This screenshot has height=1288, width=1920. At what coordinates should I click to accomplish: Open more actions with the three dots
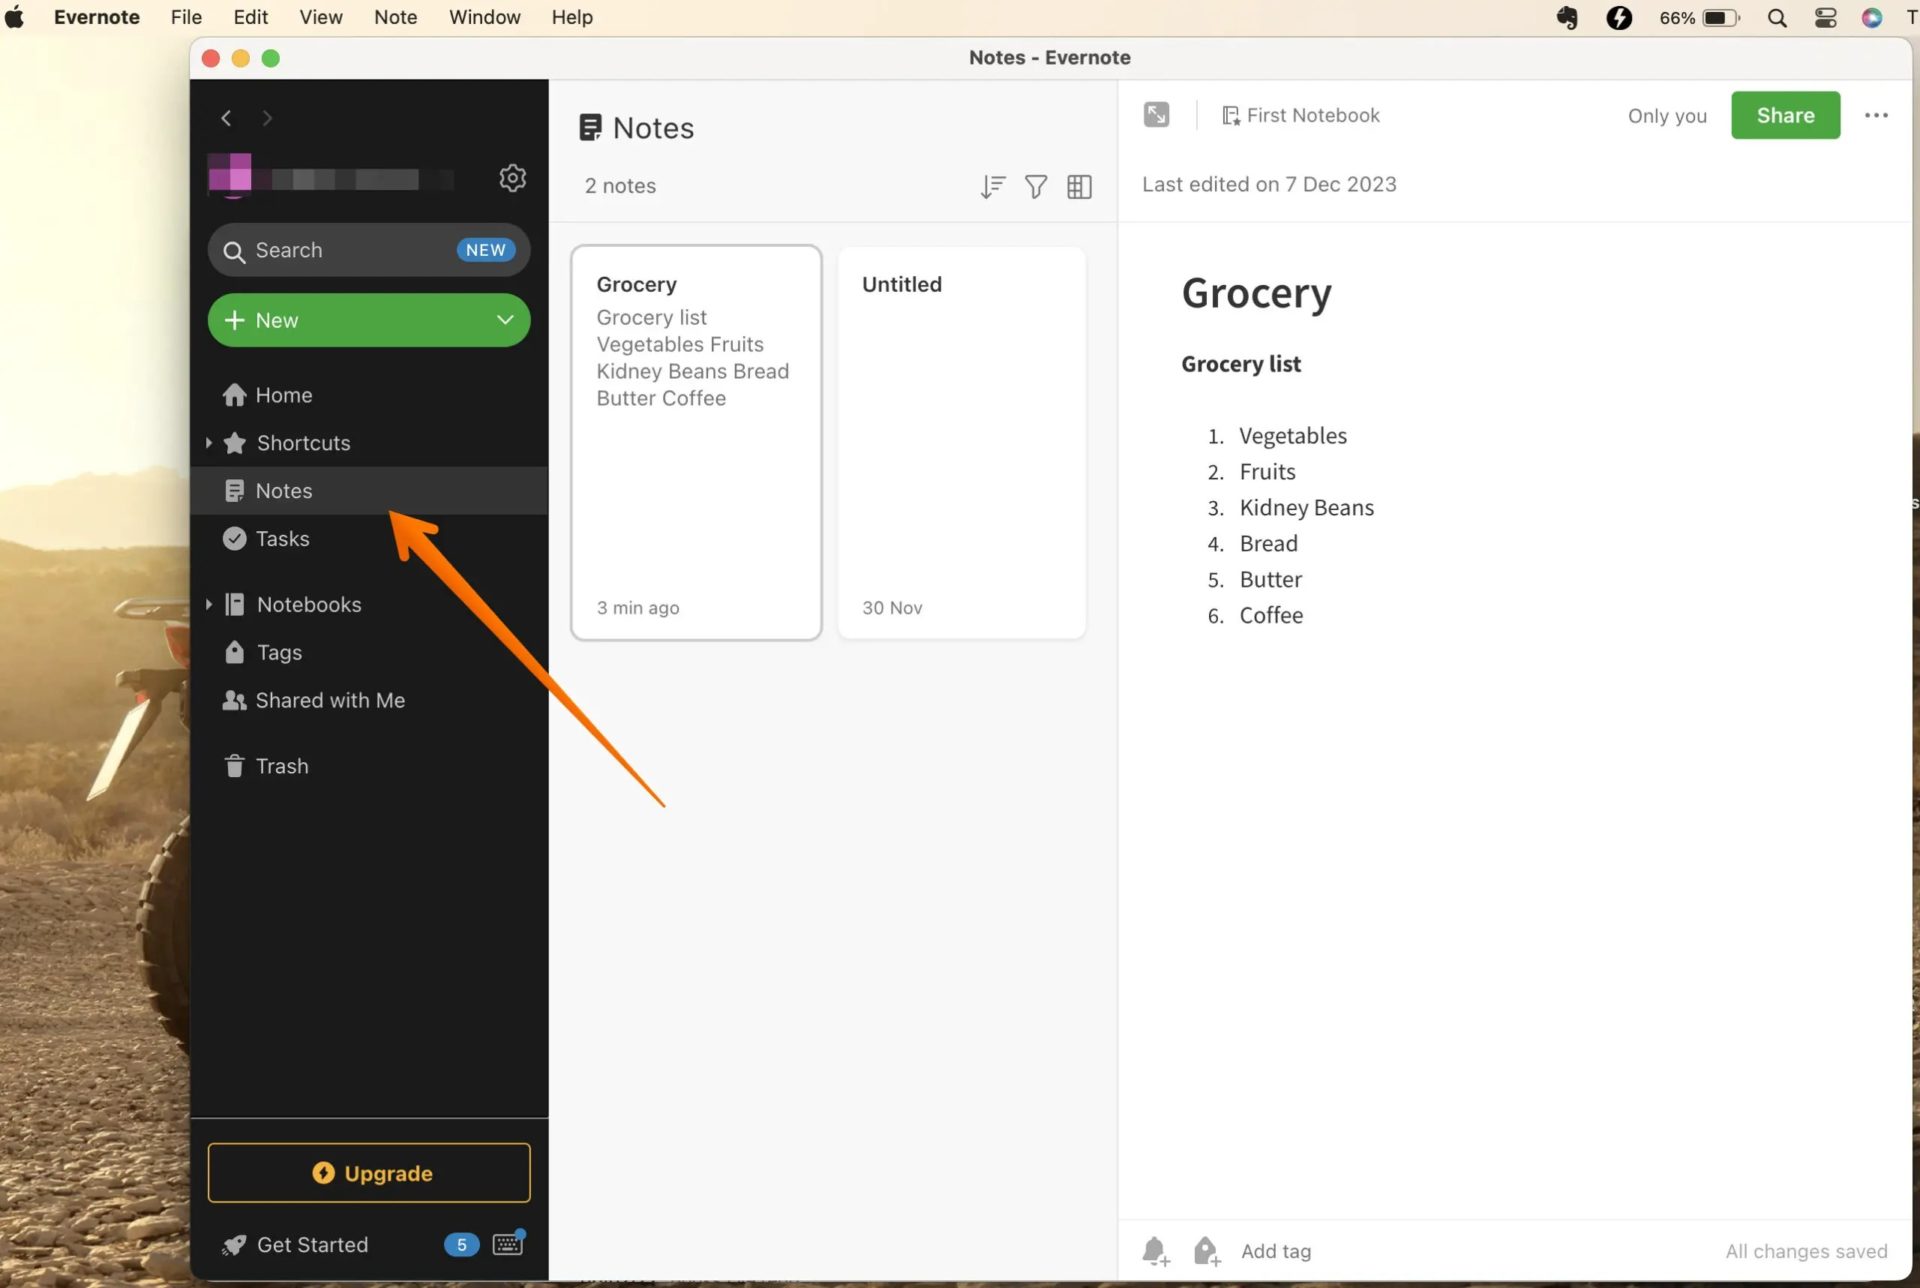(1875, 115)
